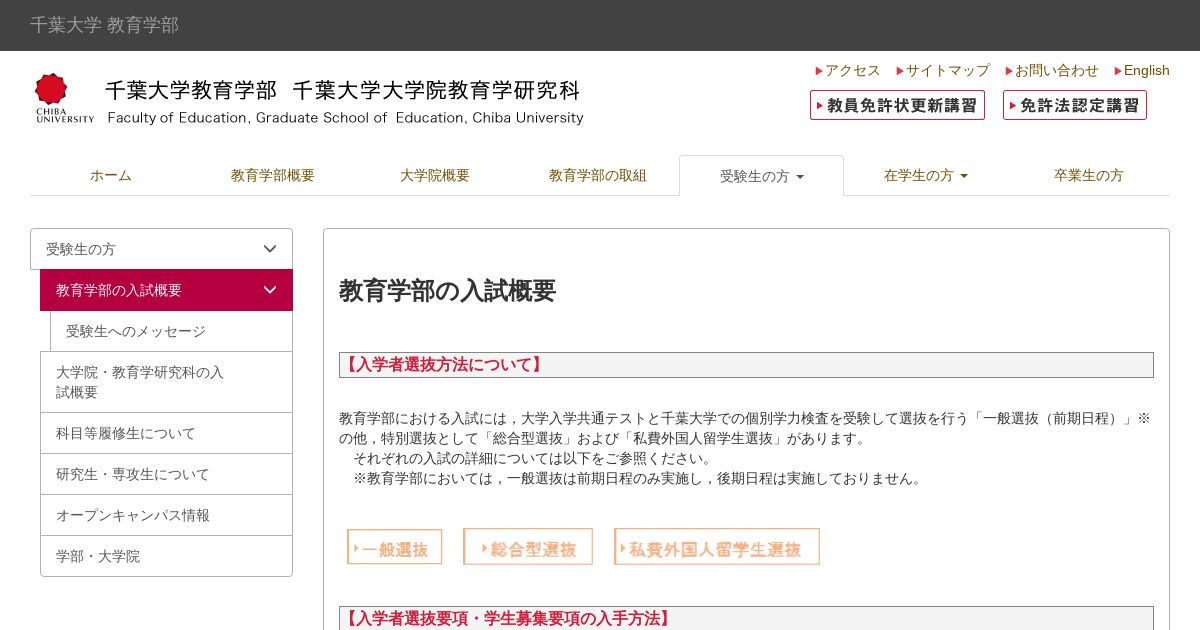
Task: Expand the 受験生の方 navigation dropdown
Action: [762, 176]
